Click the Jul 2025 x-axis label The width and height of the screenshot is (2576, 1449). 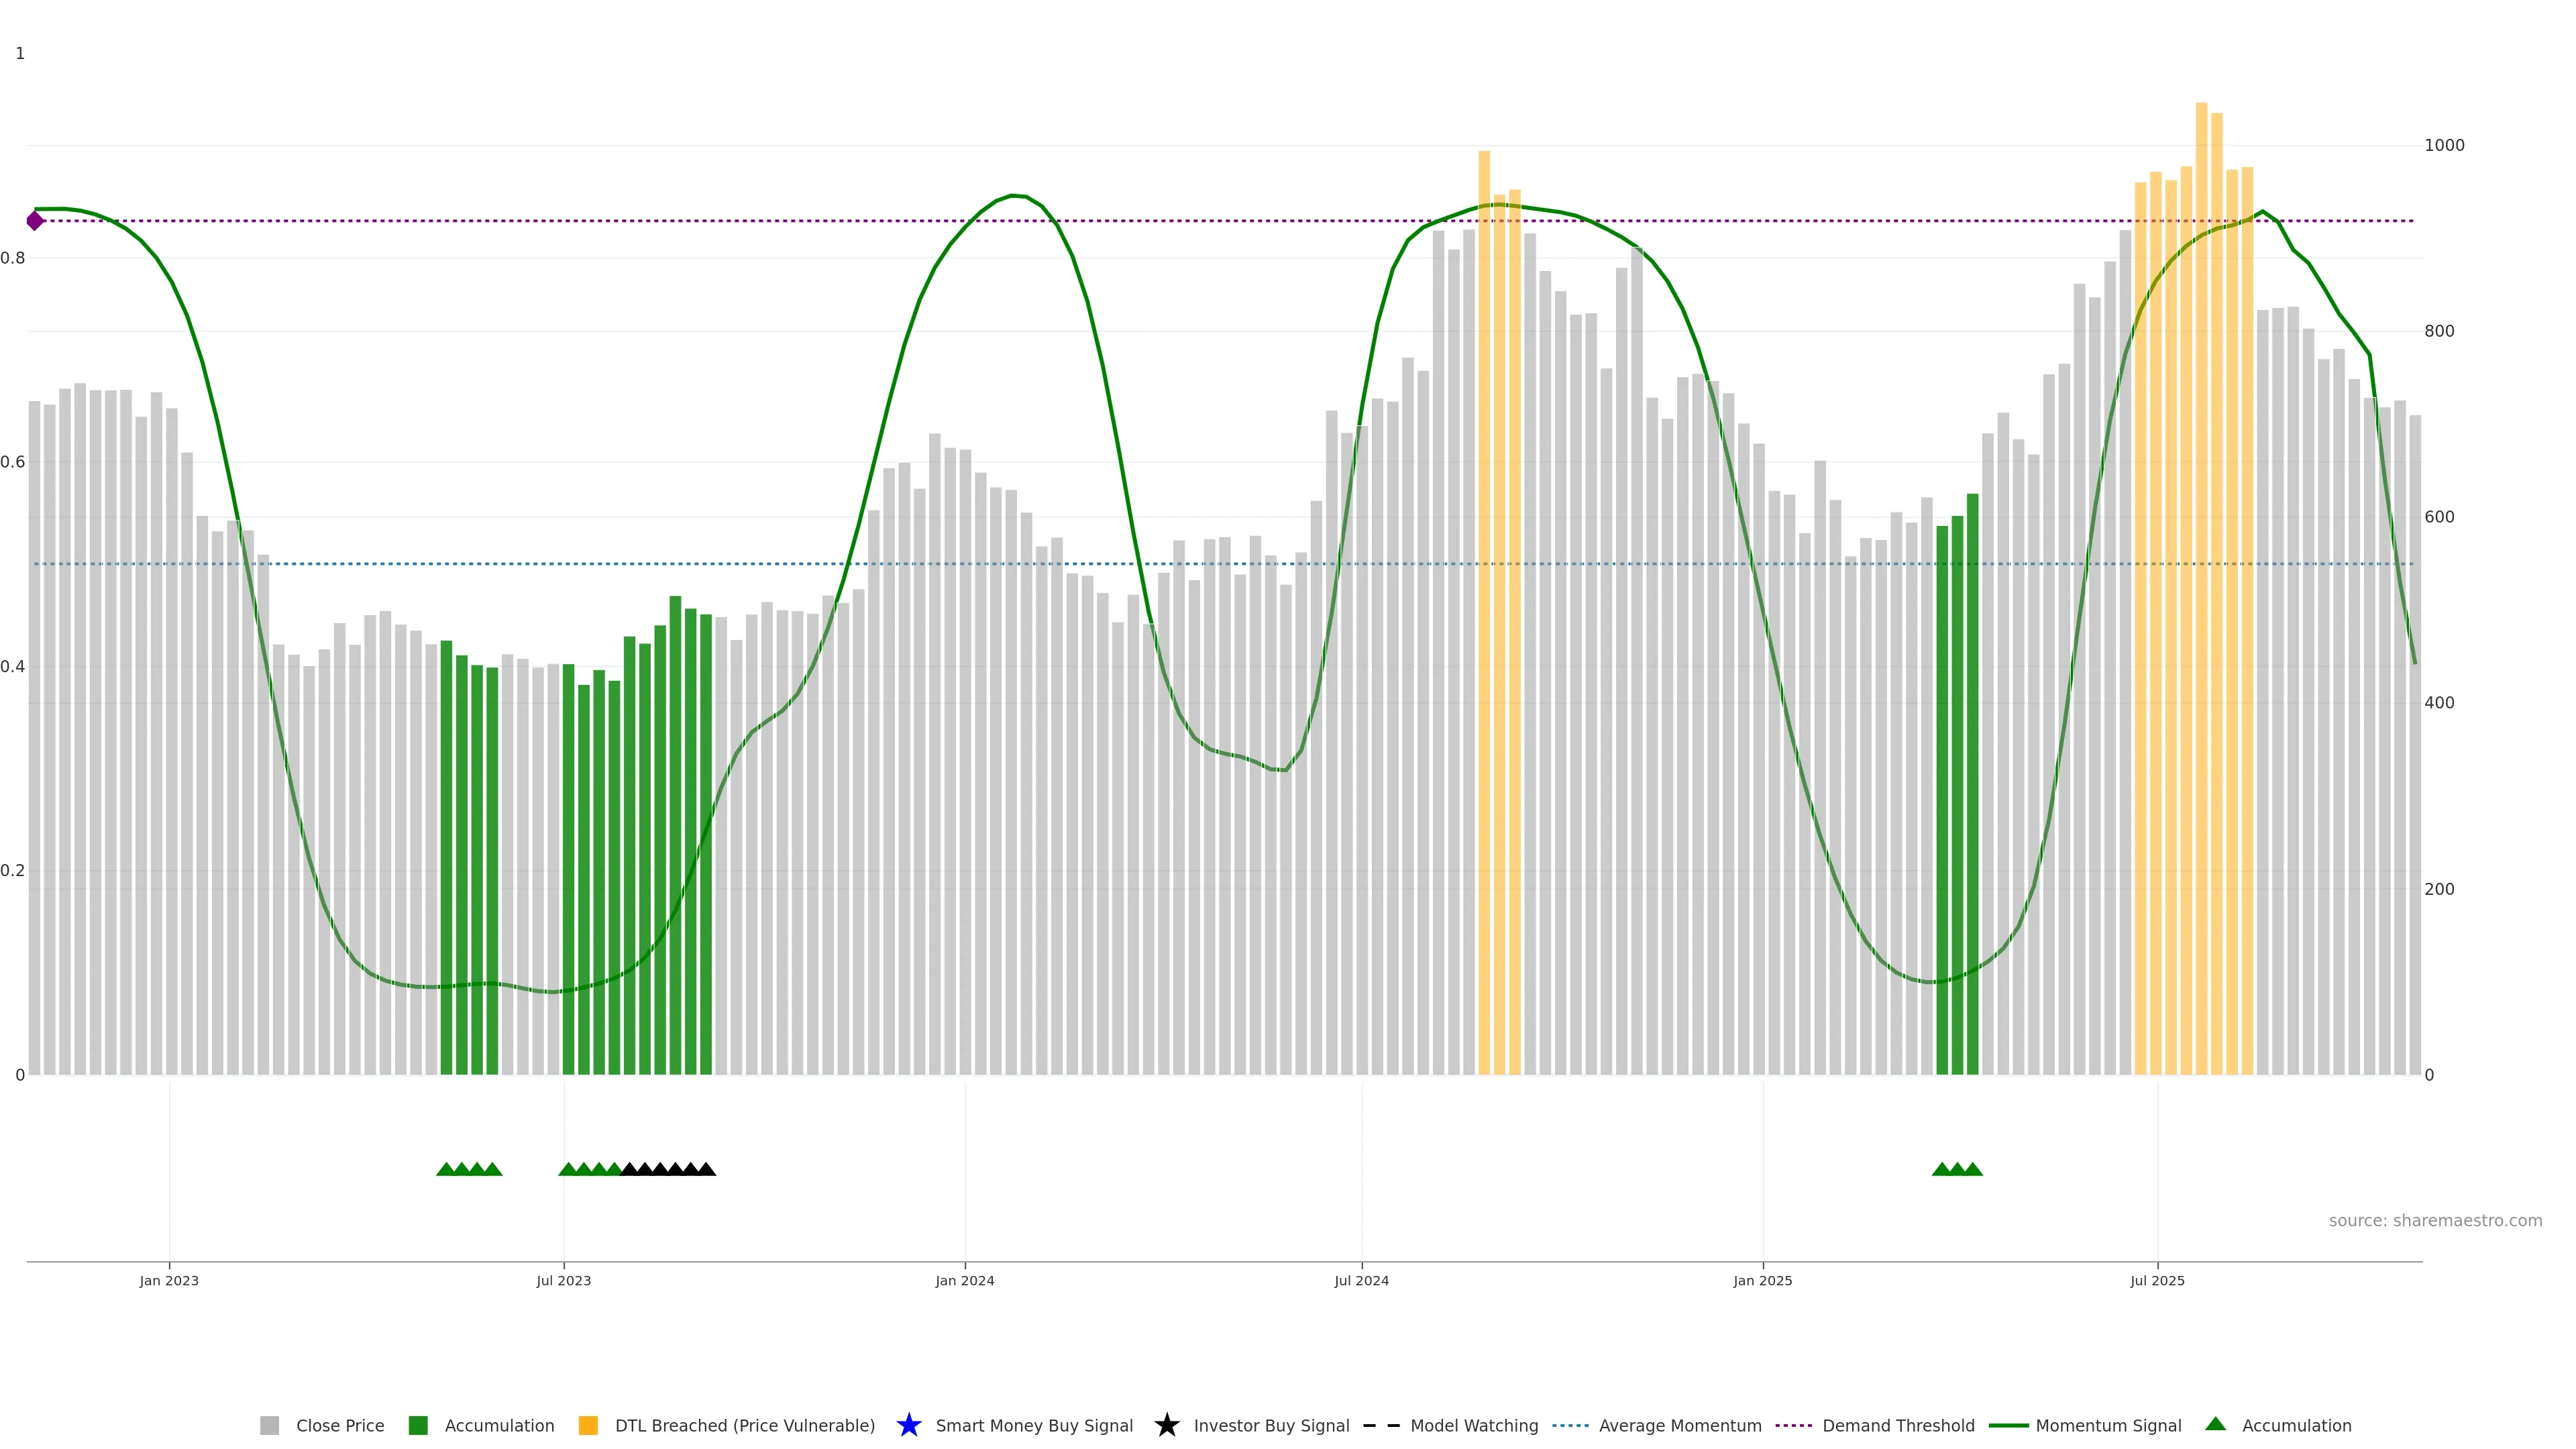[2157, 1281]
